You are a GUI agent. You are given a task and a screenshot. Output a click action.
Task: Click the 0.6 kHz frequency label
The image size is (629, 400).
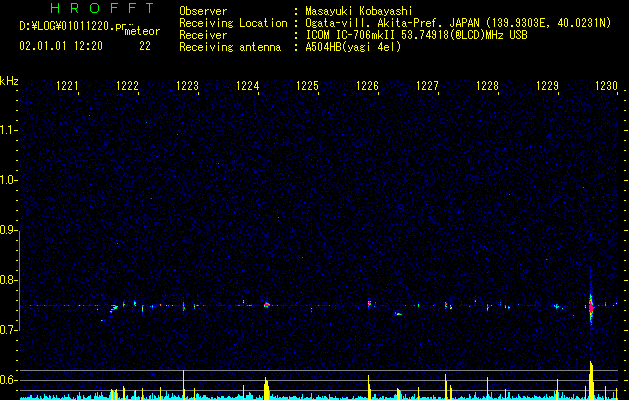tap(8, 380)
